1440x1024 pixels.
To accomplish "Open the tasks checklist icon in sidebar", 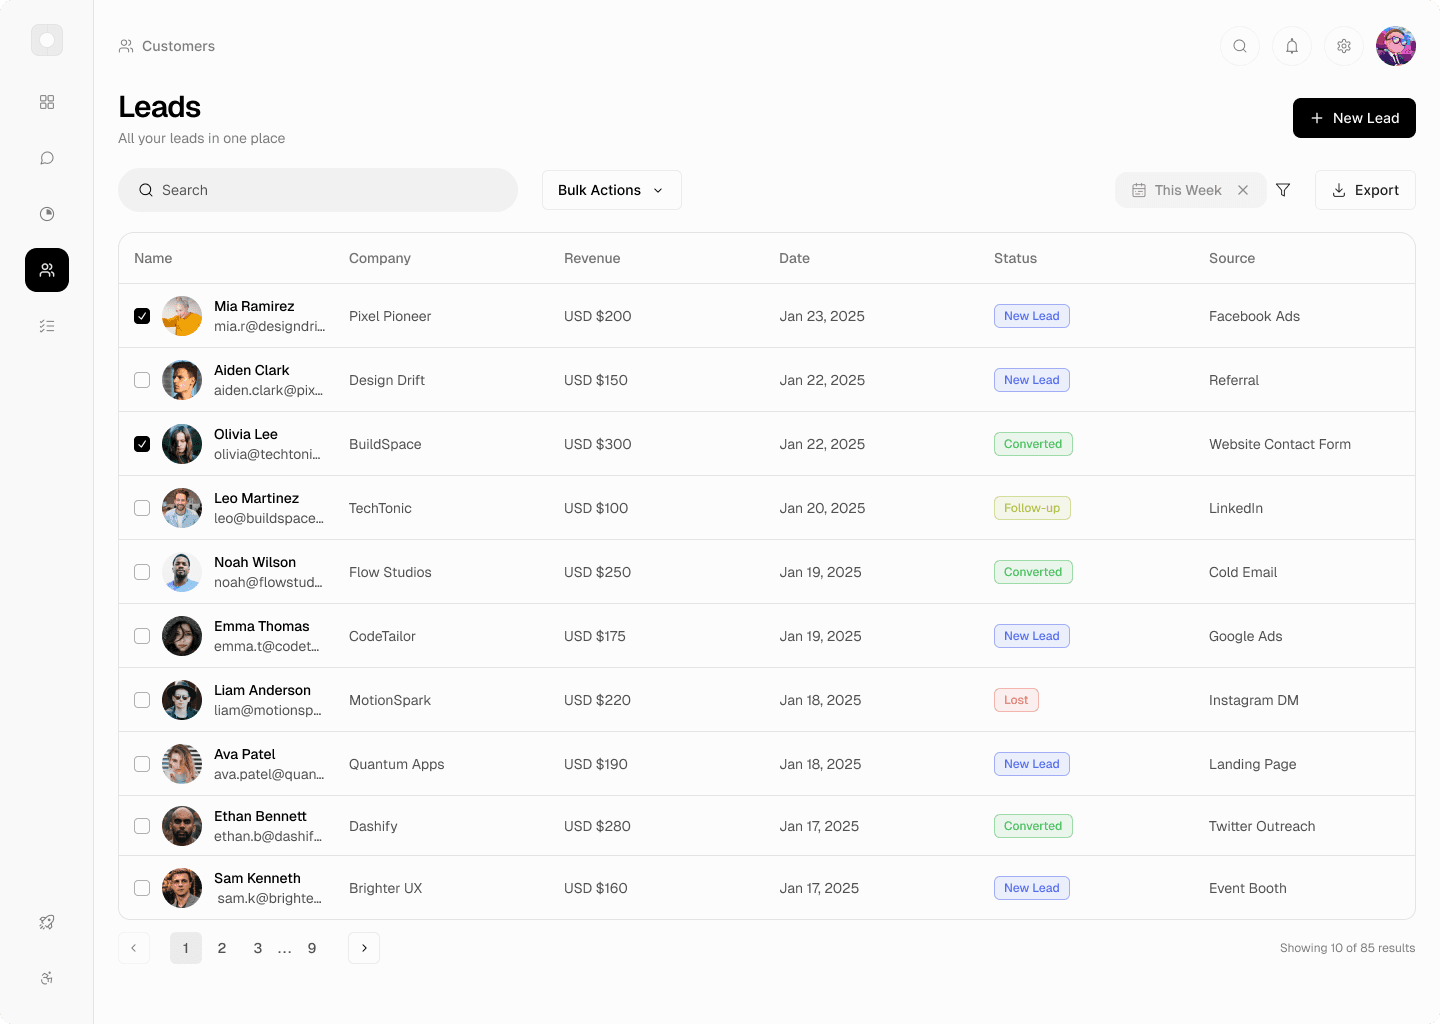I will [47, 326].
